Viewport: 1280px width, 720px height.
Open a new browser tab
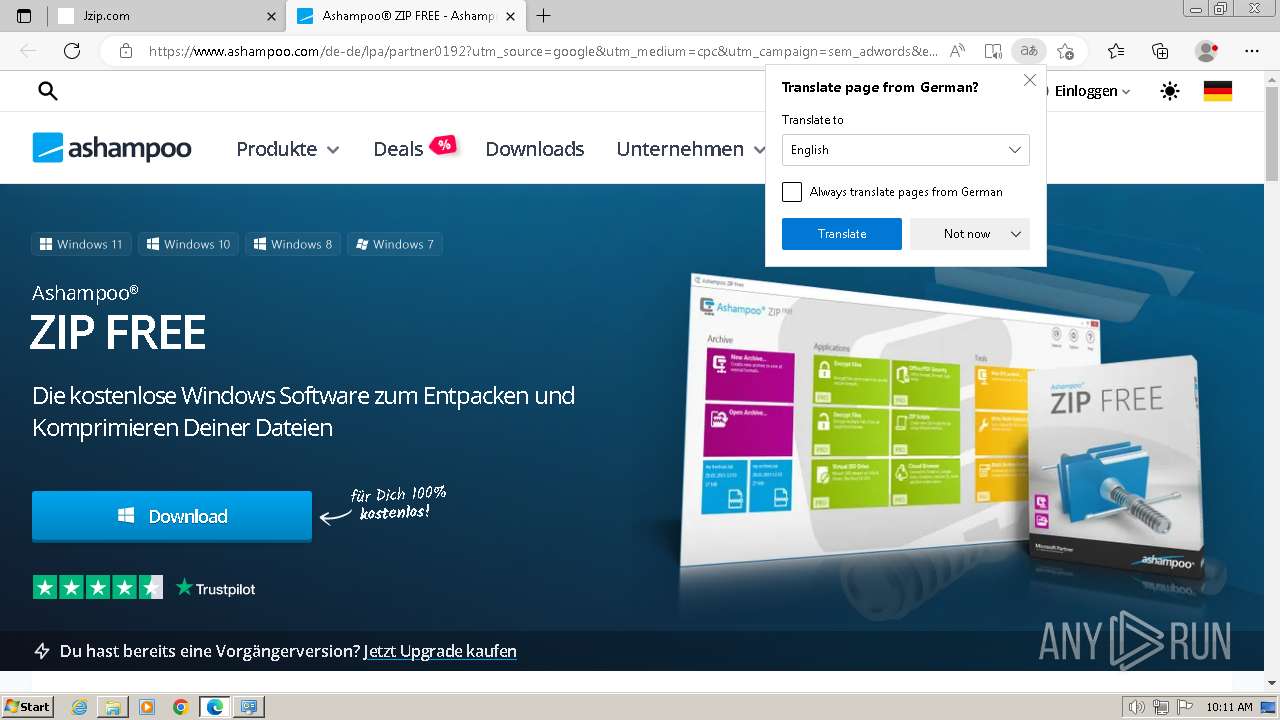(x=544, y=16)
